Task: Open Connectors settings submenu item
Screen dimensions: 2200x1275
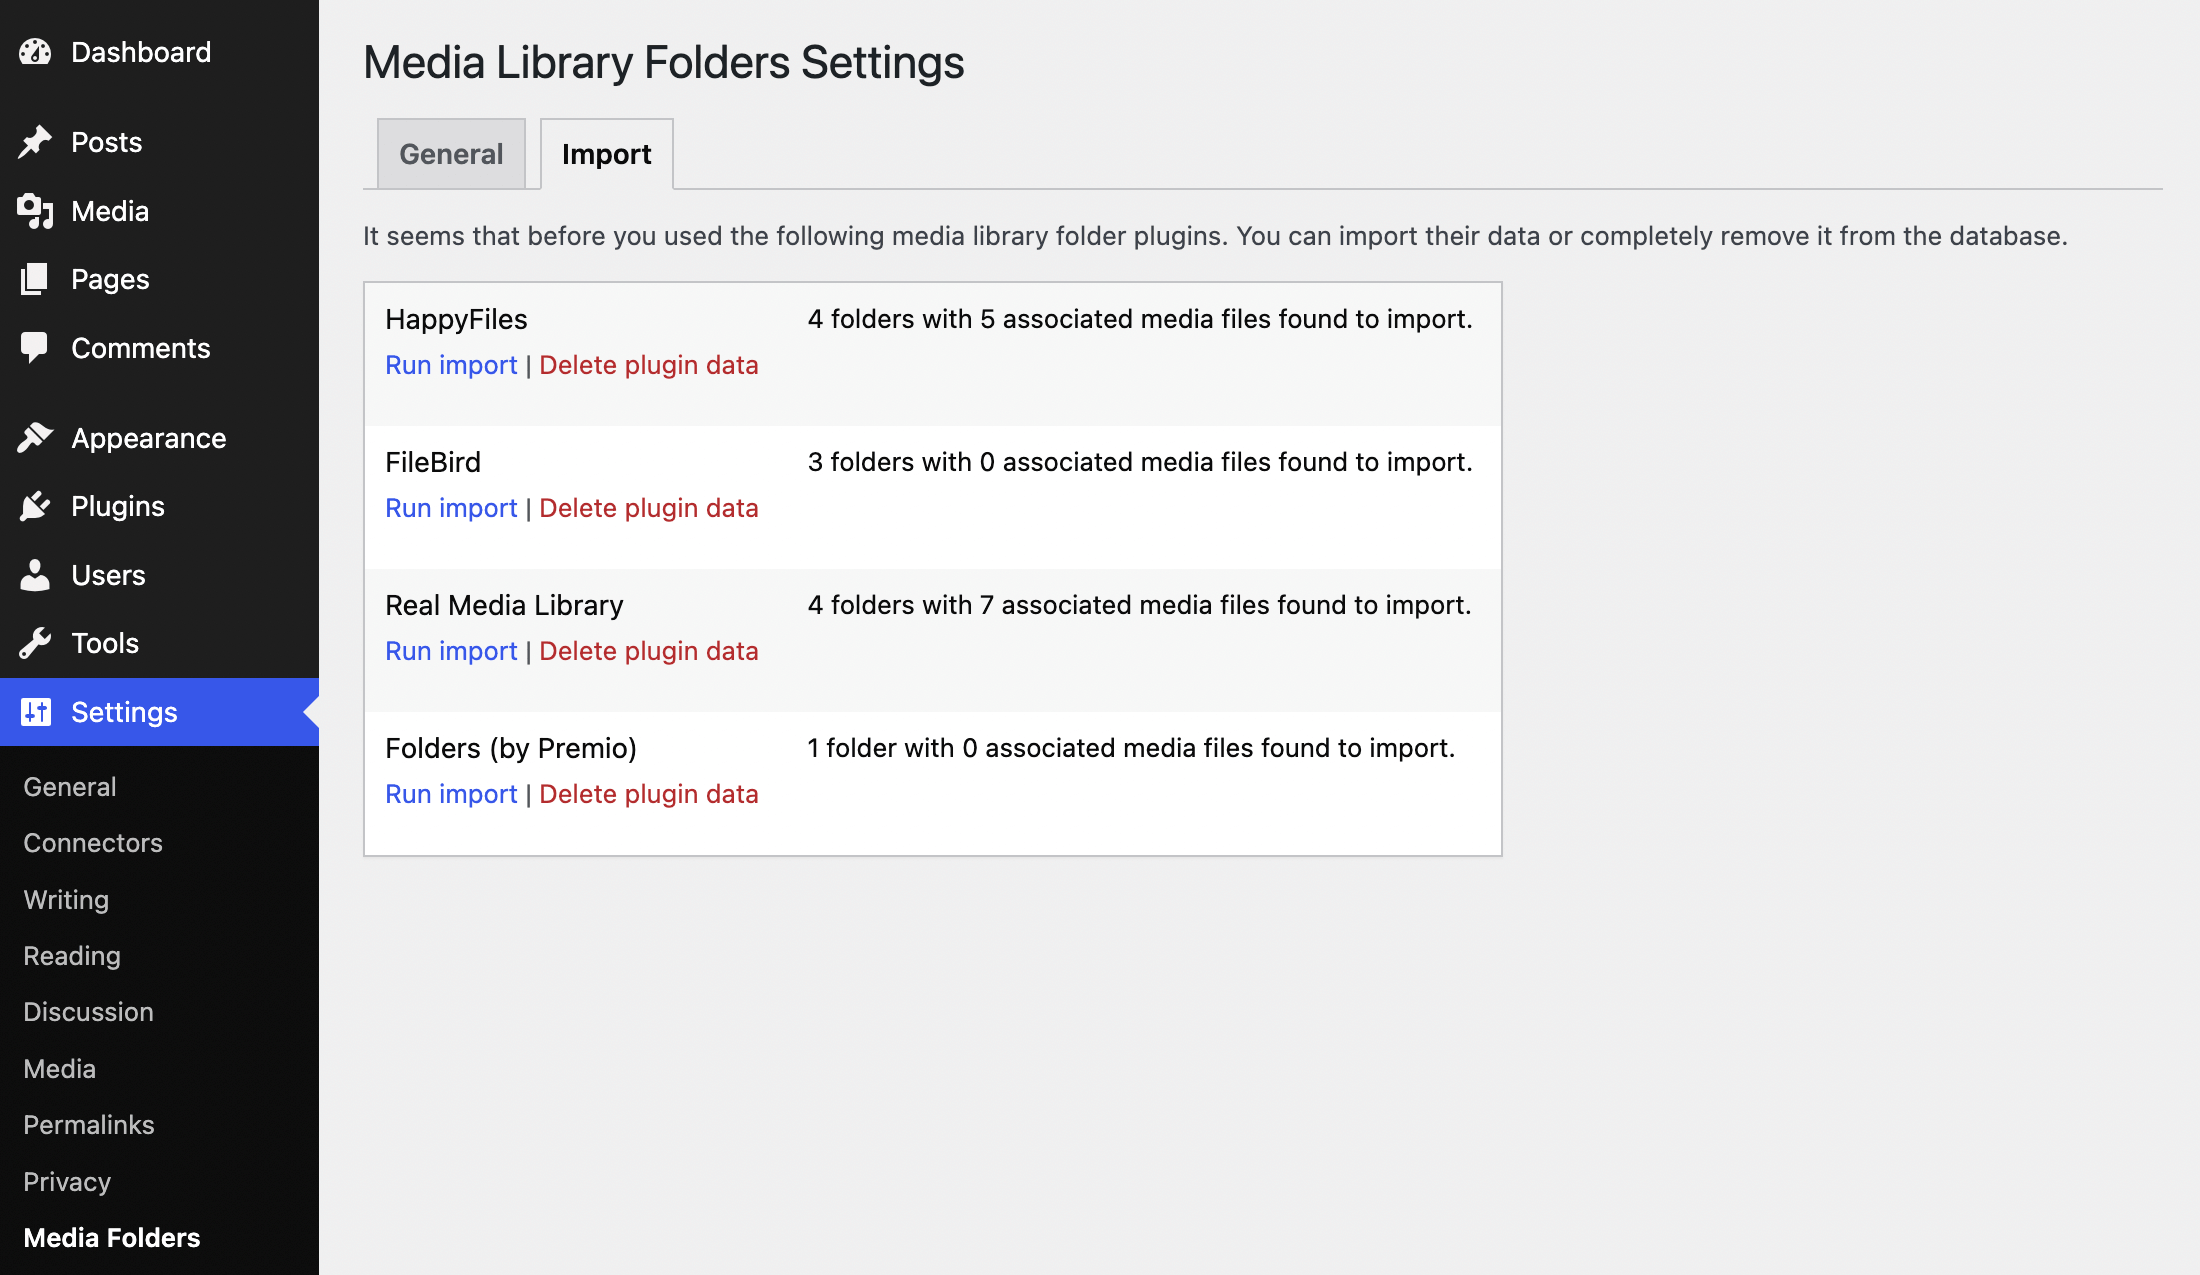Action: point(93,843)
